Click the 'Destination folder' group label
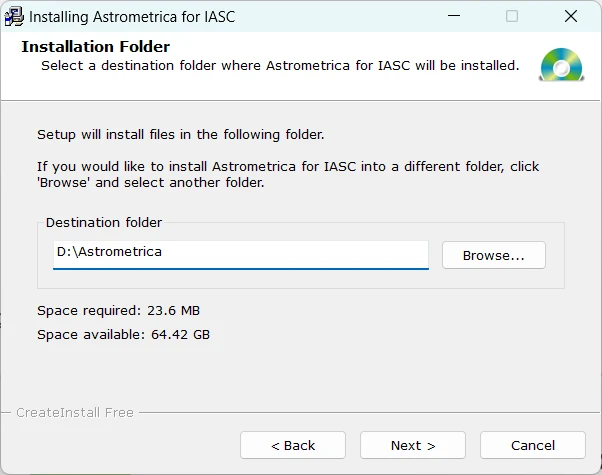This screenshot has width=602, height=475. click(x=104, y=223)
